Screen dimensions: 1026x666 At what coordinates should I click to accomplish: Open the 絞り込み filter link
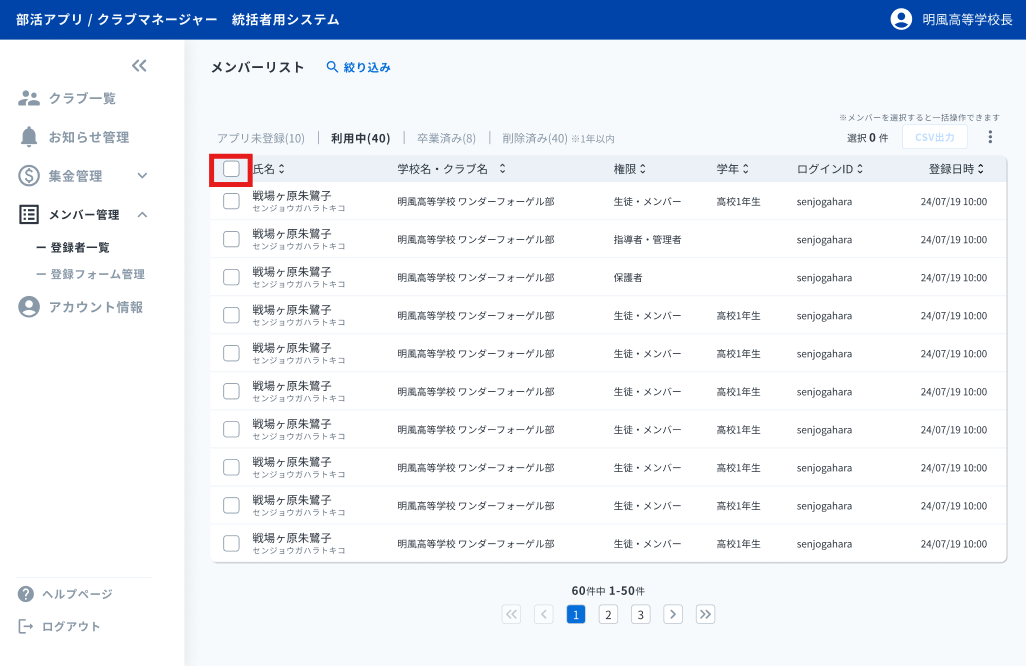[x=366, y=67]
